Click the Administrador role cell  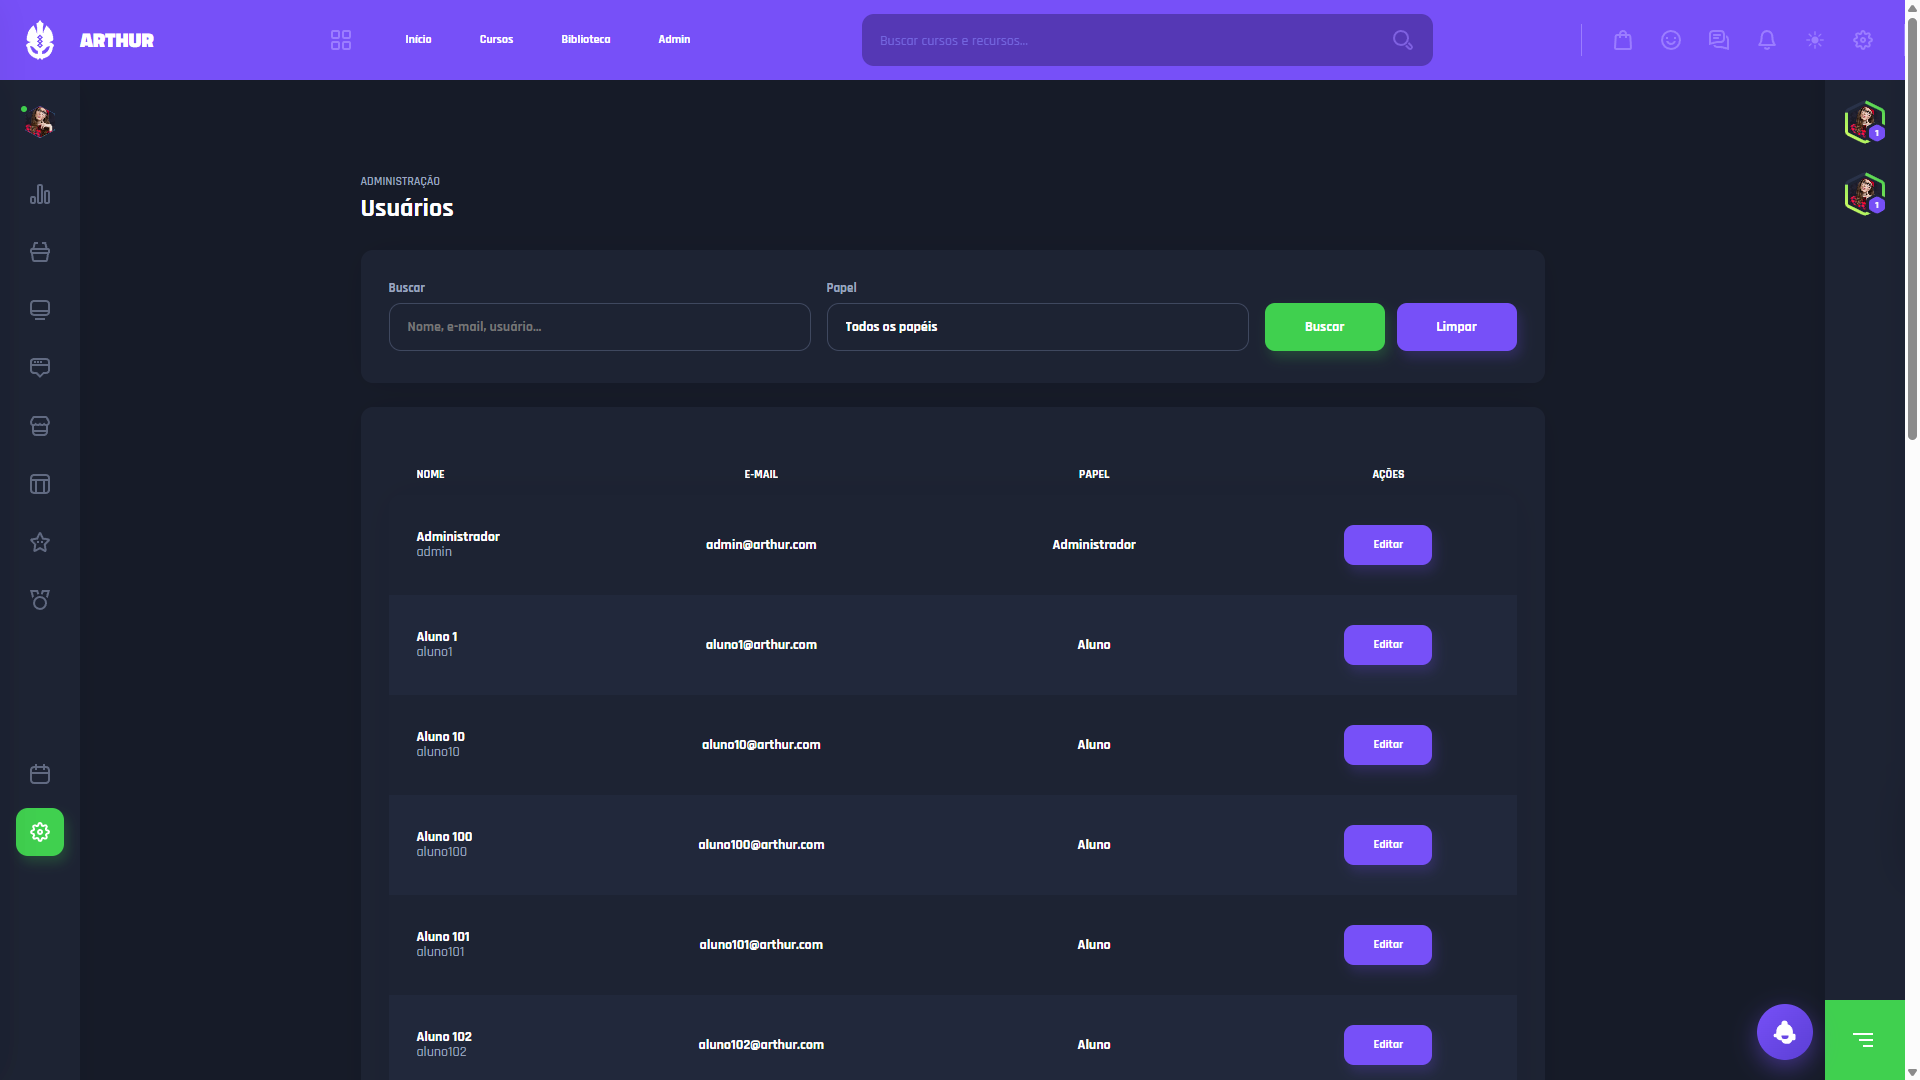[x=1094, y=545]
